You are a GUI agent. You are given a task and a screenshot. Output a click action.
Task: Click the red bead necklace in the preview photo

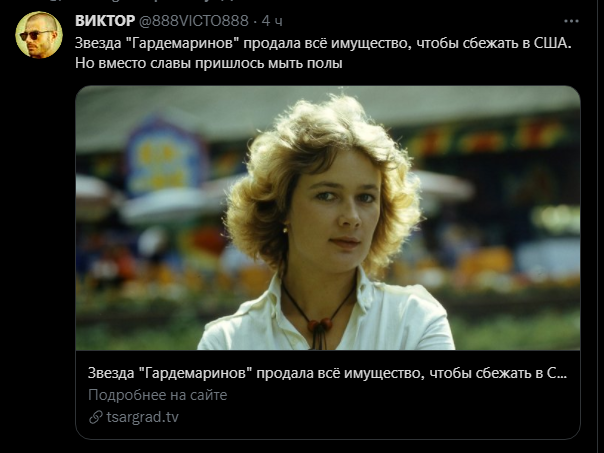[320, 324]
